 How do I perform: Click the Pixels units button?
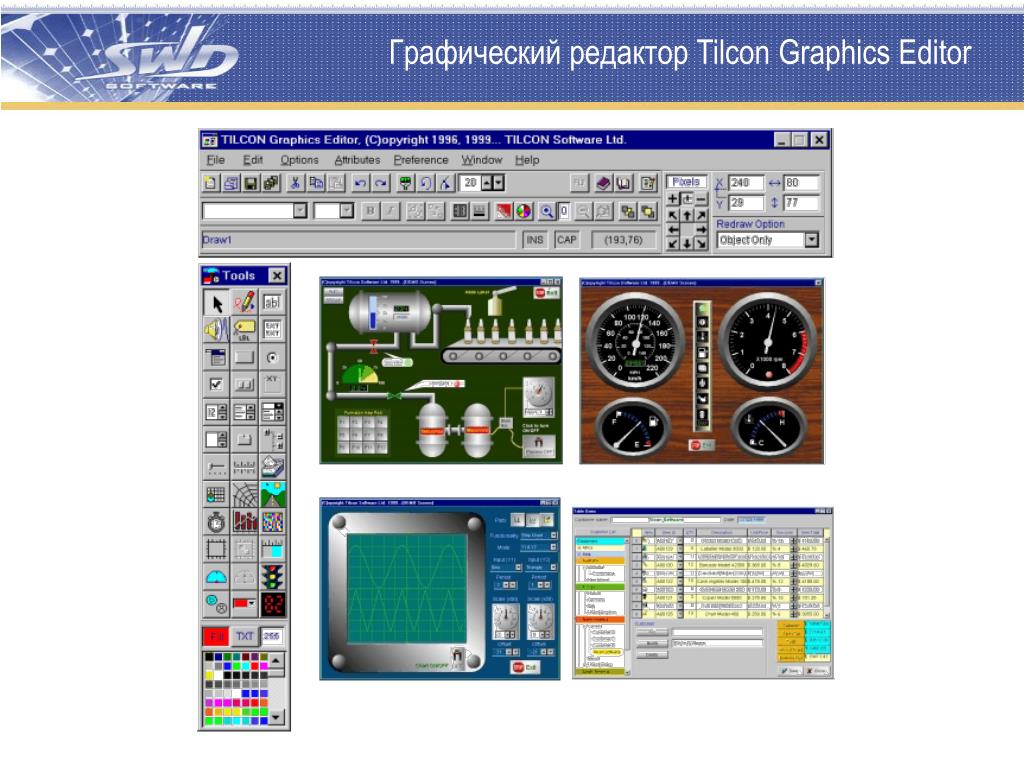[686, 182]
